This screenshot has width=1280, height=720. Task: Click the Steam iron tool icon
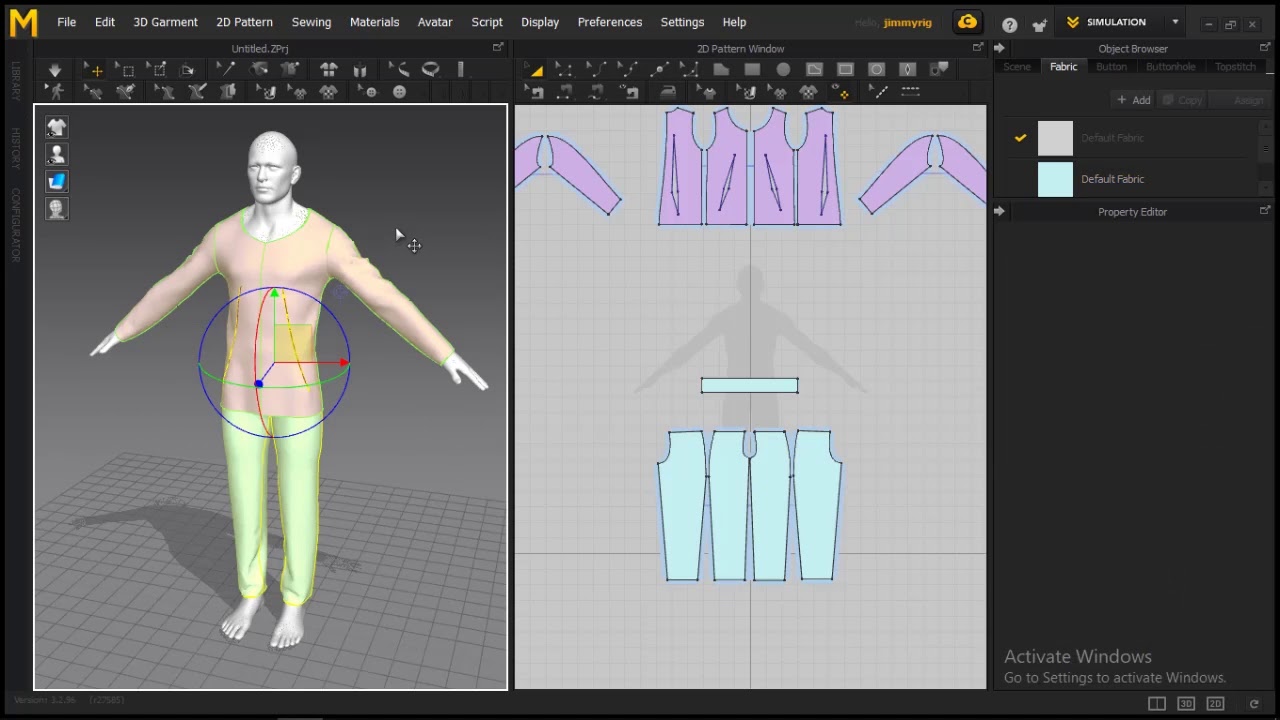668,92
